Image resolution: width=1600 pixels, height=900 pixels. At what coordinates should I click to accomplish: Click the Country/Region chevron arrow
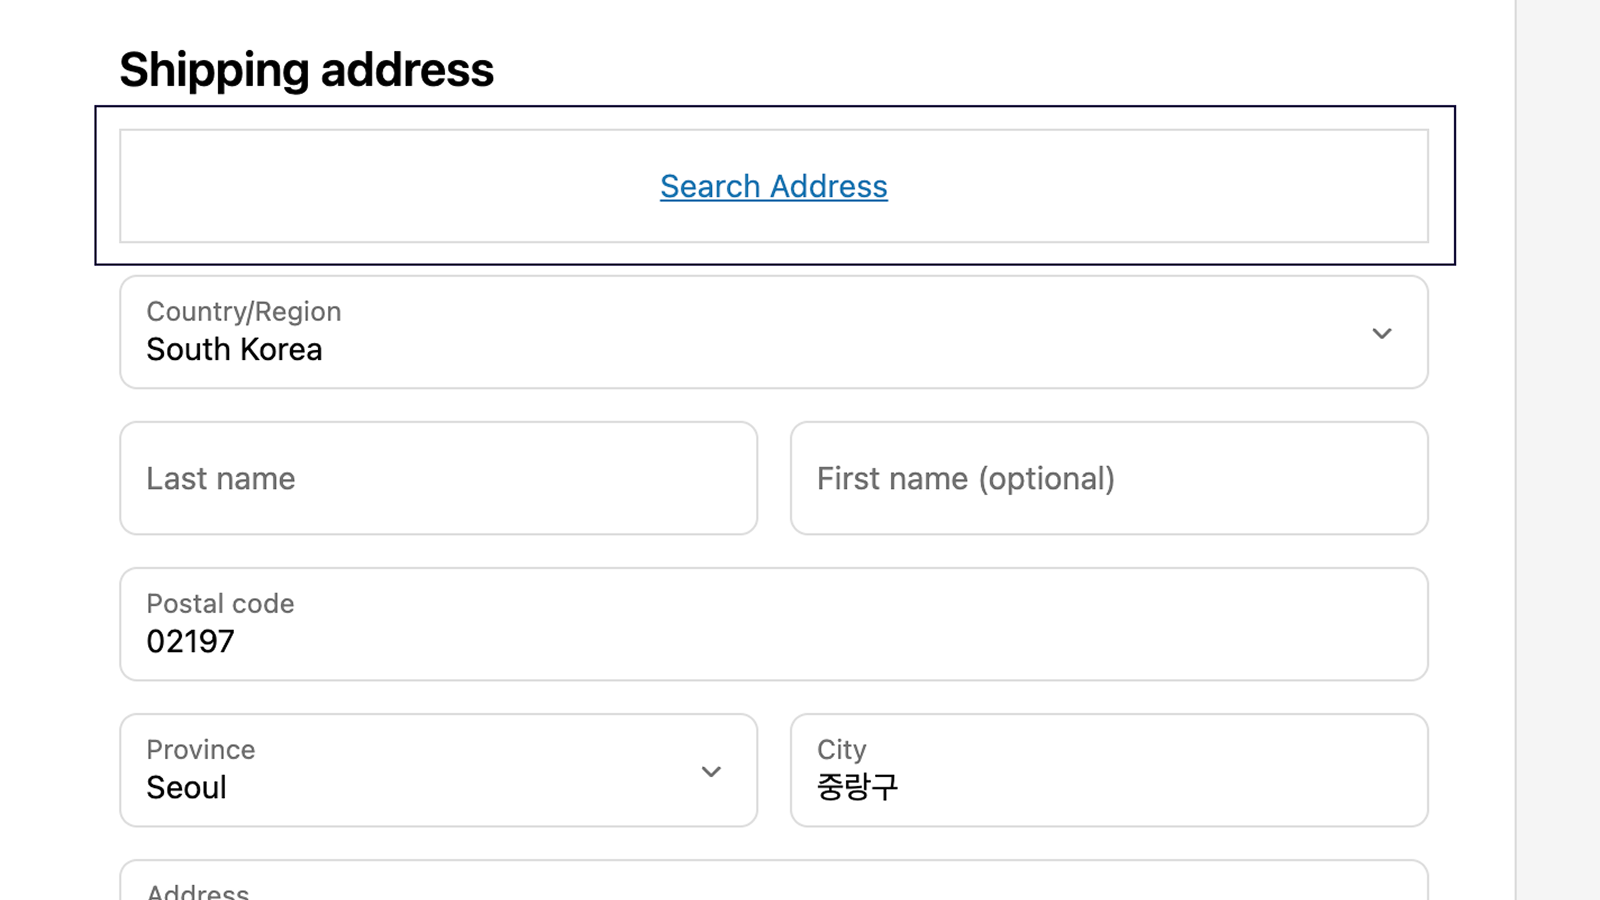point(1381,333)
